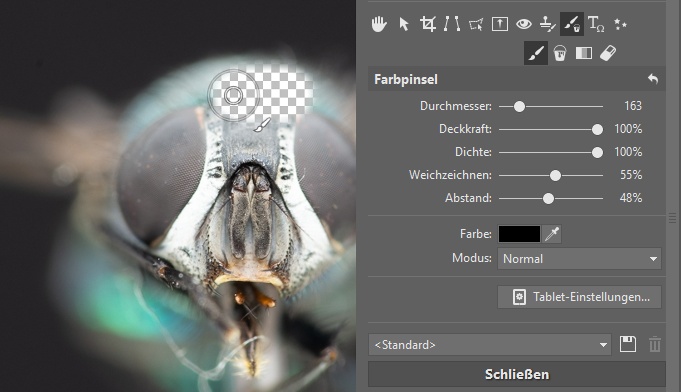Select the stars effects tool
The image size is (681, 392).
[x=620, y=24]
